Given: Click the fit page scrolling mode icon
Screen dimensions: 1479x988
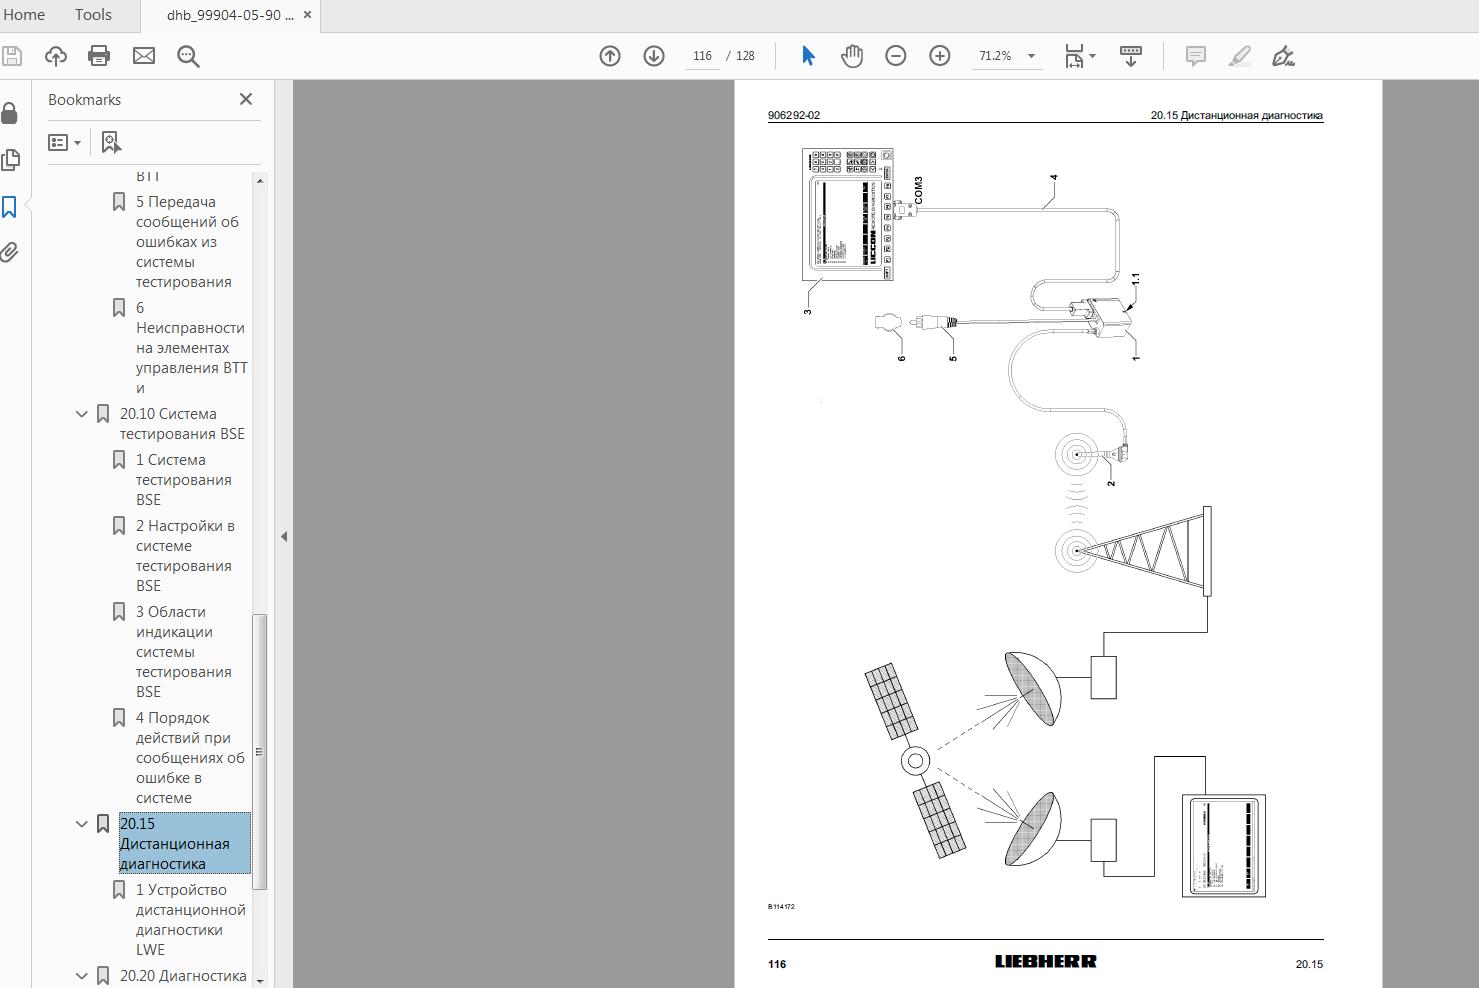Looking at the screenshot, I should [1074, 56].
